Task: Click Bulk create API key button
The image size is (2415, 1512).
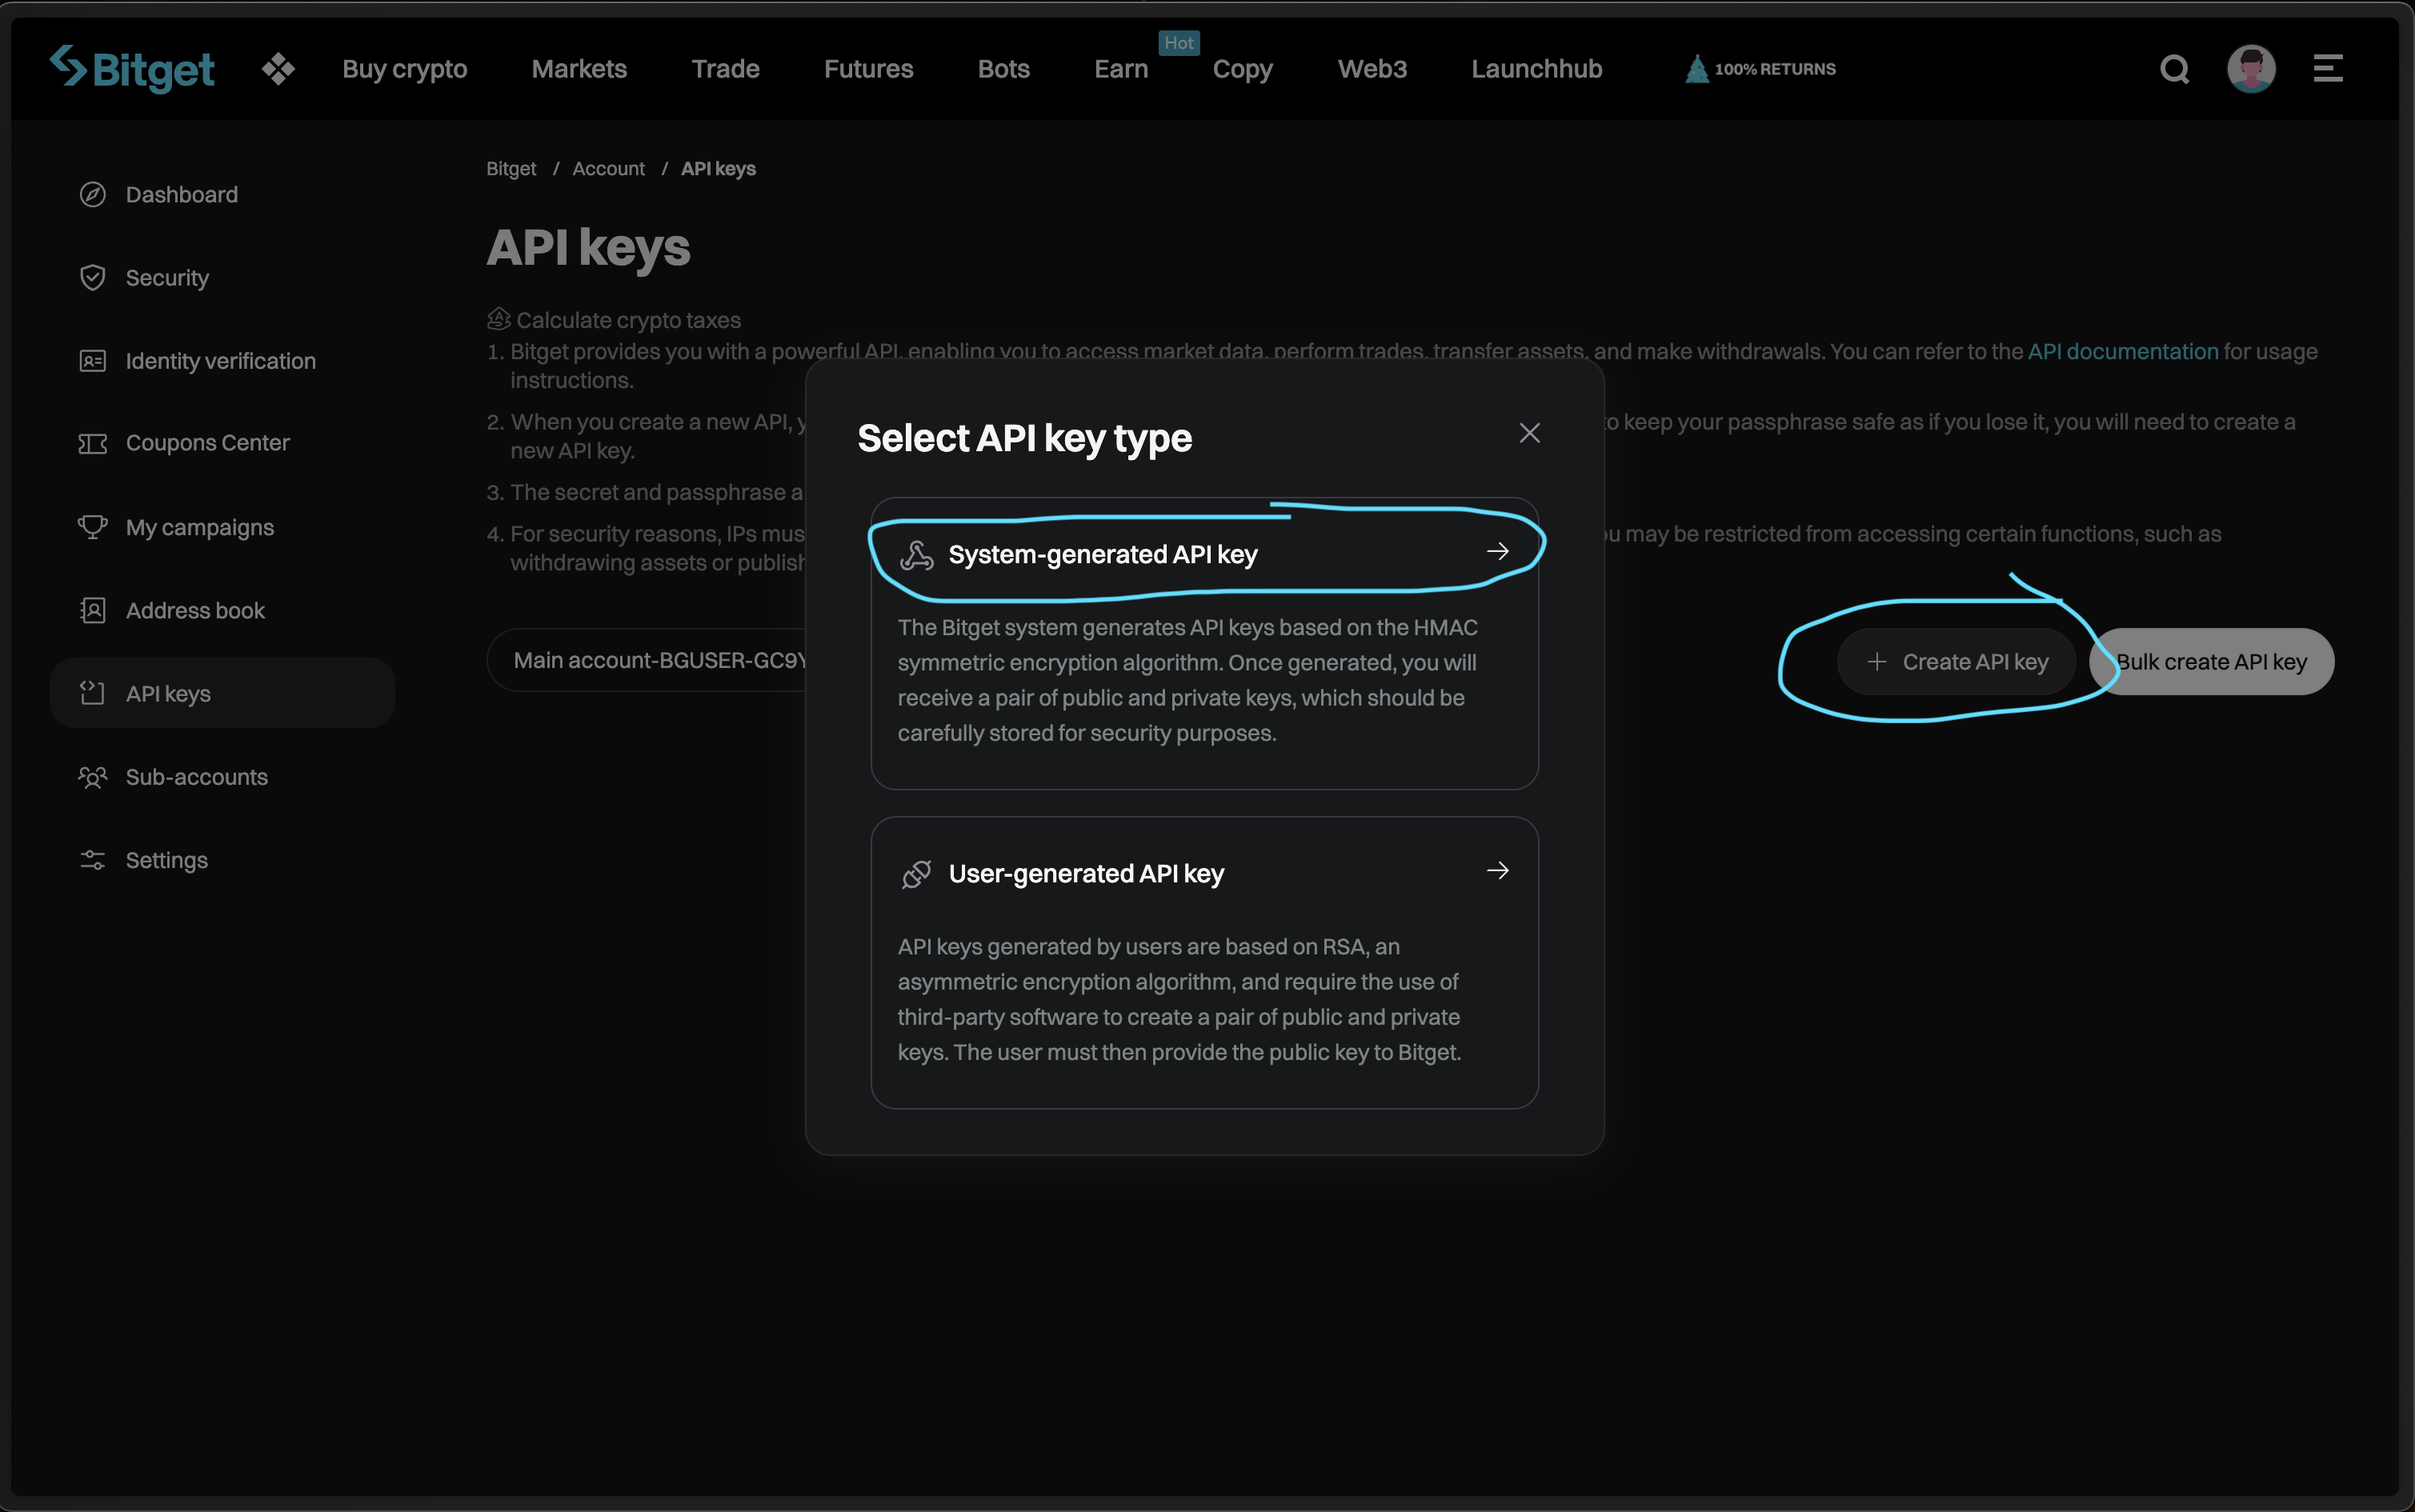Action: pyautogui.click(x=2212, y=662)
